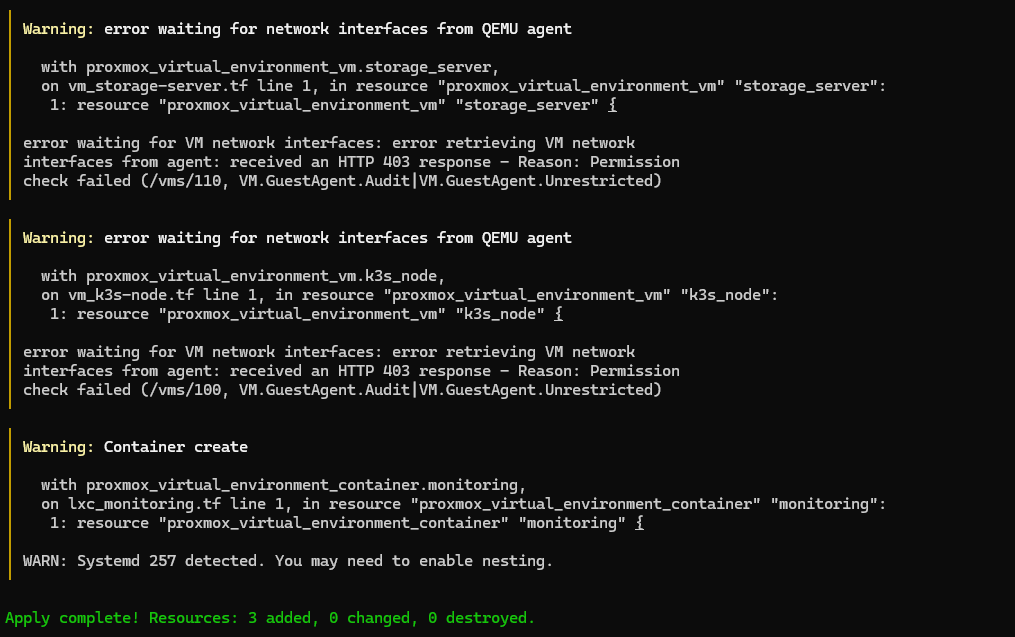Click the second 'Warning:' label about QEMU agent

pos(58,238)
